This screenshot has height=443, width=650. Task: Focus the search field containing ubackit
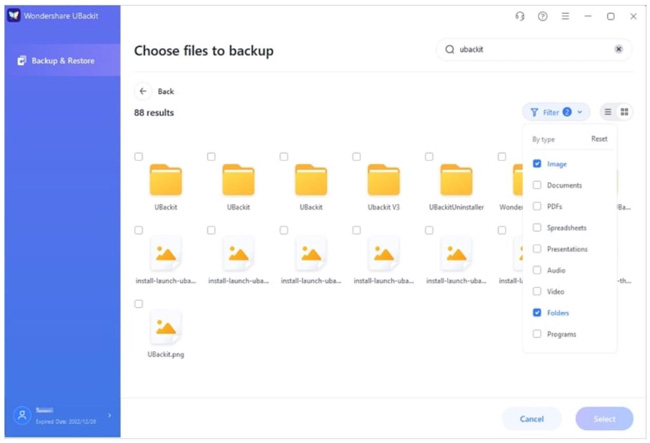click(534, 50)
